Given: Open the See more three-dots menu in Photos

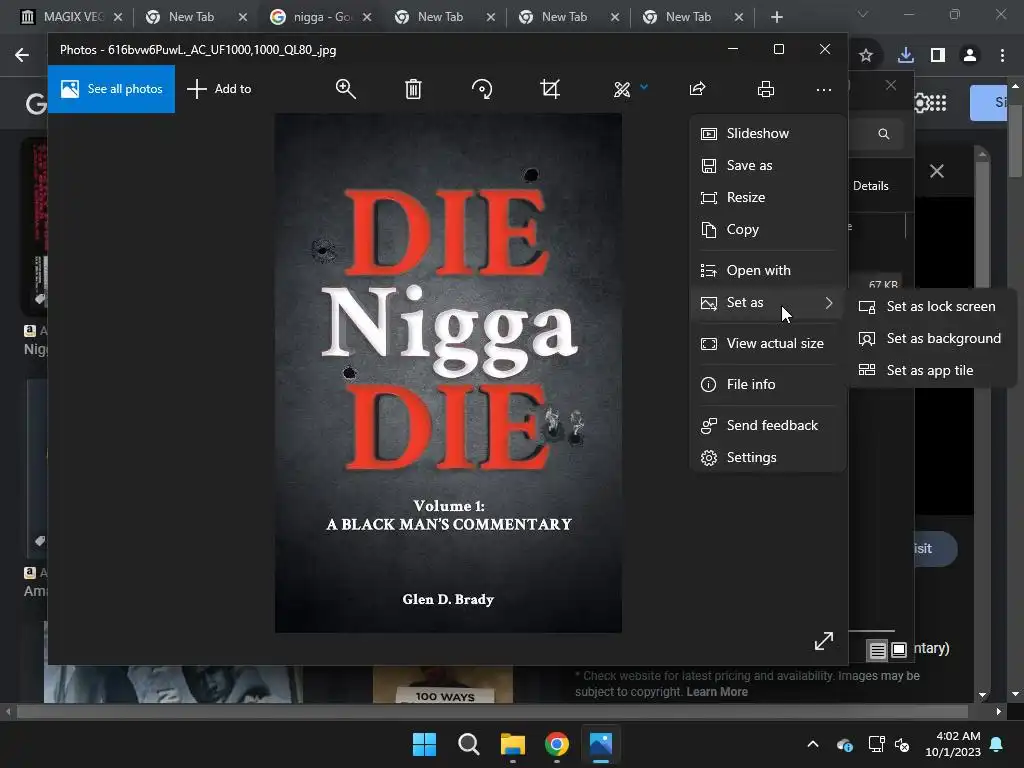Looking at the screenshot, I should pos(824,89).
